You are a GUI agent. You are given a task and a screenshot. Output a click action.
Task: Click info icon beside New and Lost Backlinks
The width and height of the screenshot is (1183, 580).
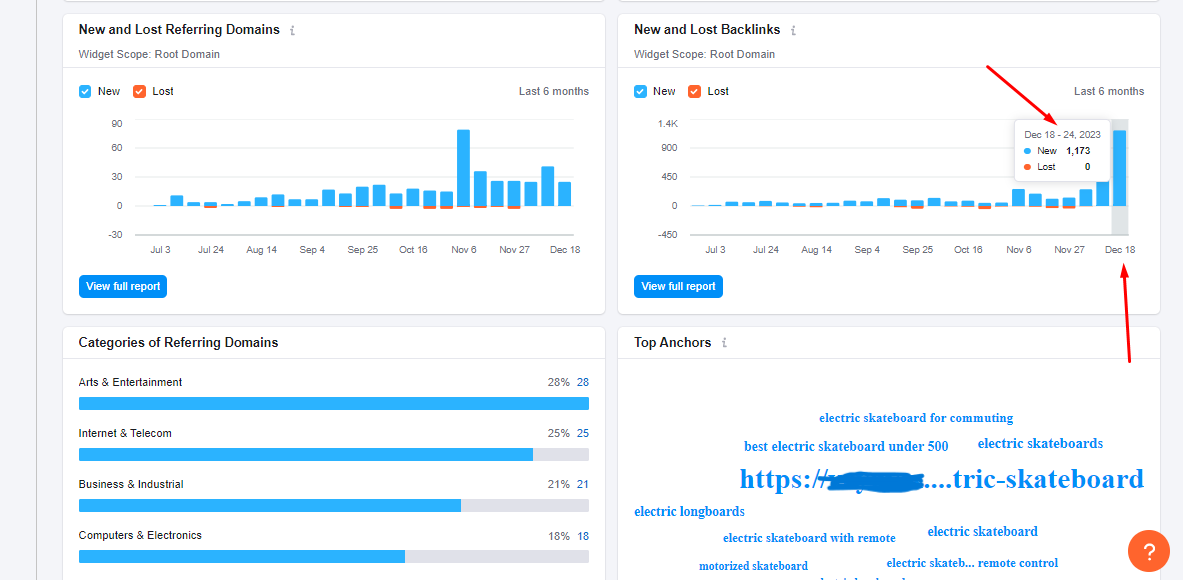pyautogui.click(x=793, y=31)
